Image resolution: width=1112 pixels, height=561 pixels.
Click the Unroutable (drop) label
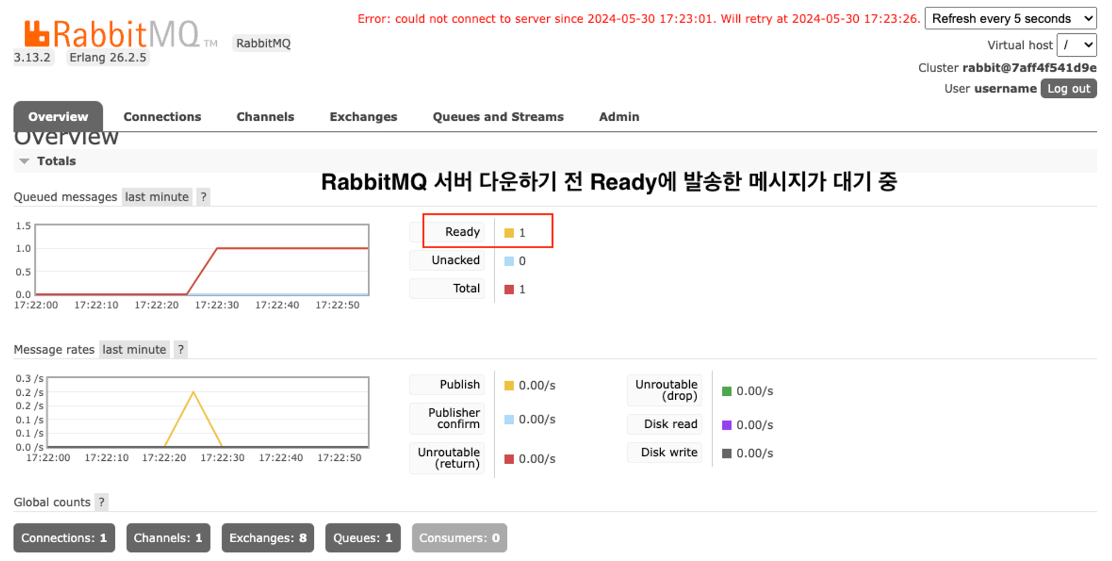point(665,390)
